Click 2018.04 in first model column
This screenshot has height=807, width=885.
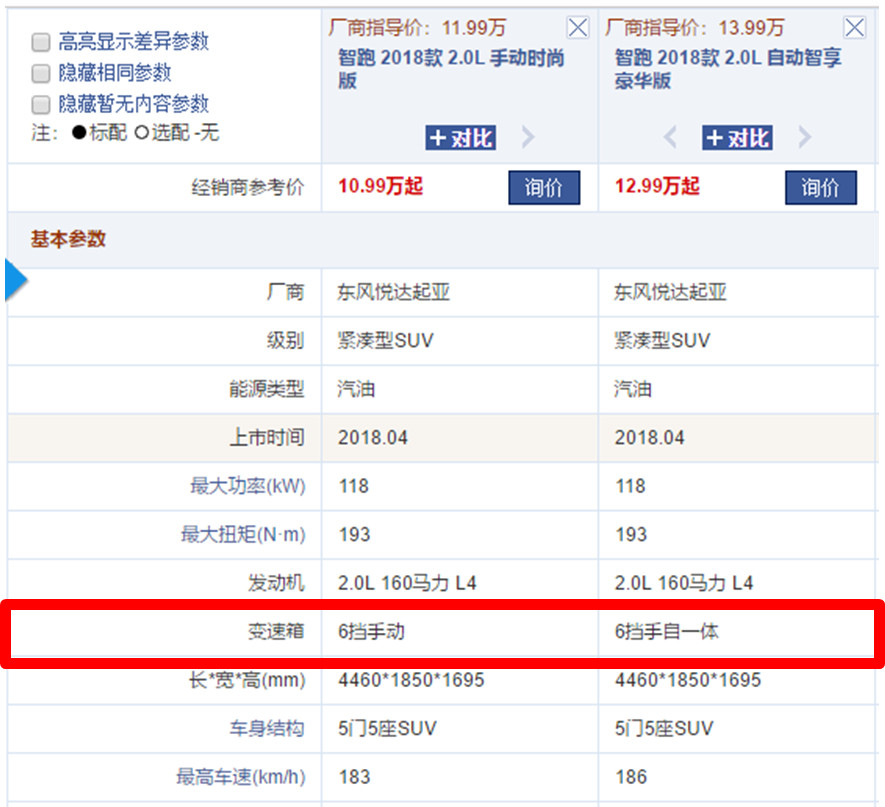(373, 438)
